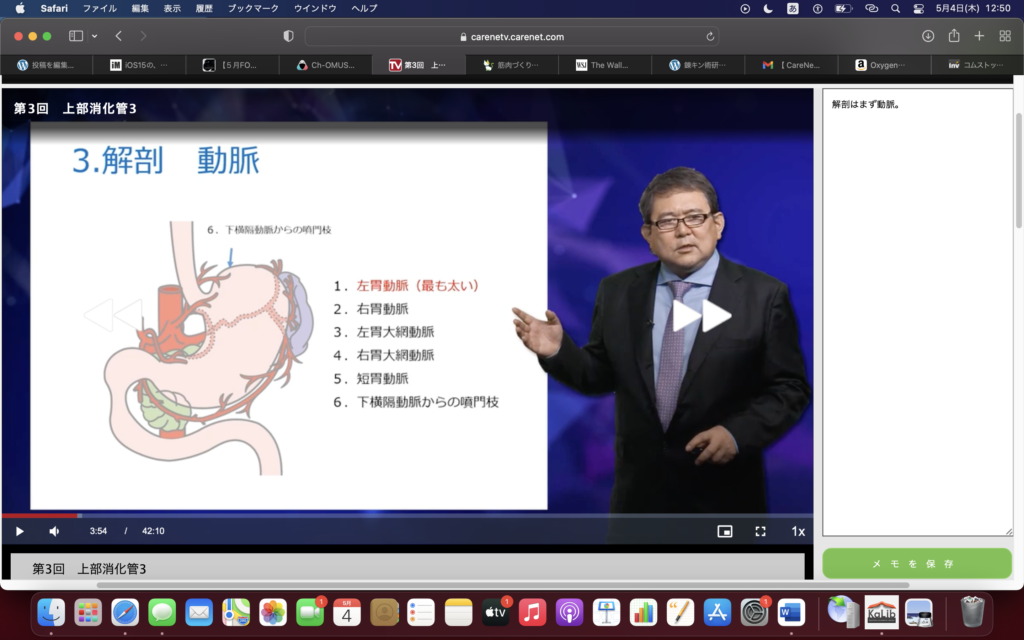Click into the memo text area
Viewport: 1024px width, 640px height.
click(916, 310)
